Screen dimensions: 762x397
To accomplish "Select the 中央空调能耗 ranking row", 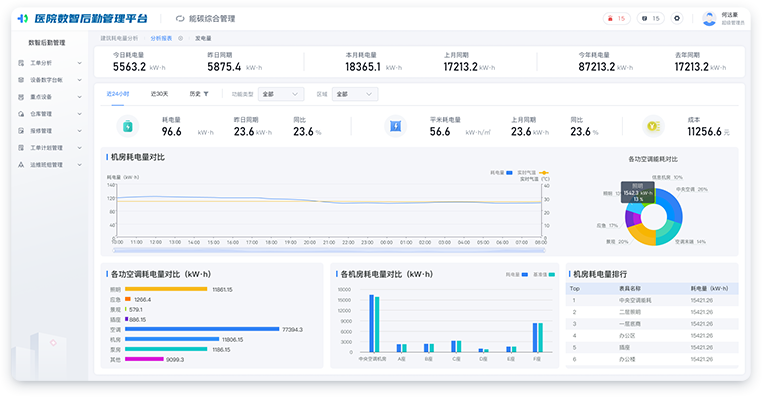I will tap(652, 300).
